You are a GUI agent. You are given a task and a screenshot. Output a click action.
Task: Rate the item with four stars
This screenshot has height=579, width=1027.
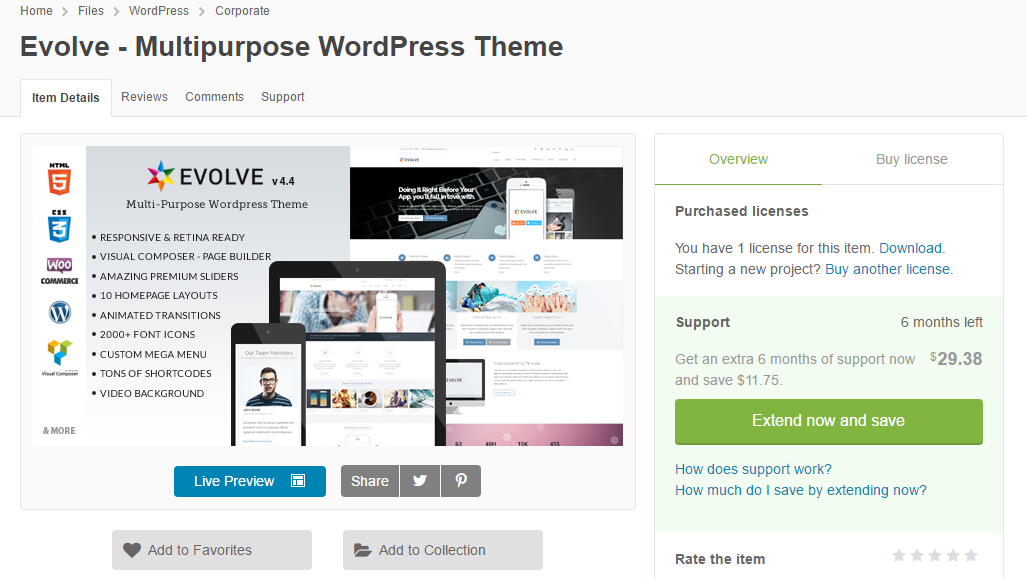click(x=953, y=555)
